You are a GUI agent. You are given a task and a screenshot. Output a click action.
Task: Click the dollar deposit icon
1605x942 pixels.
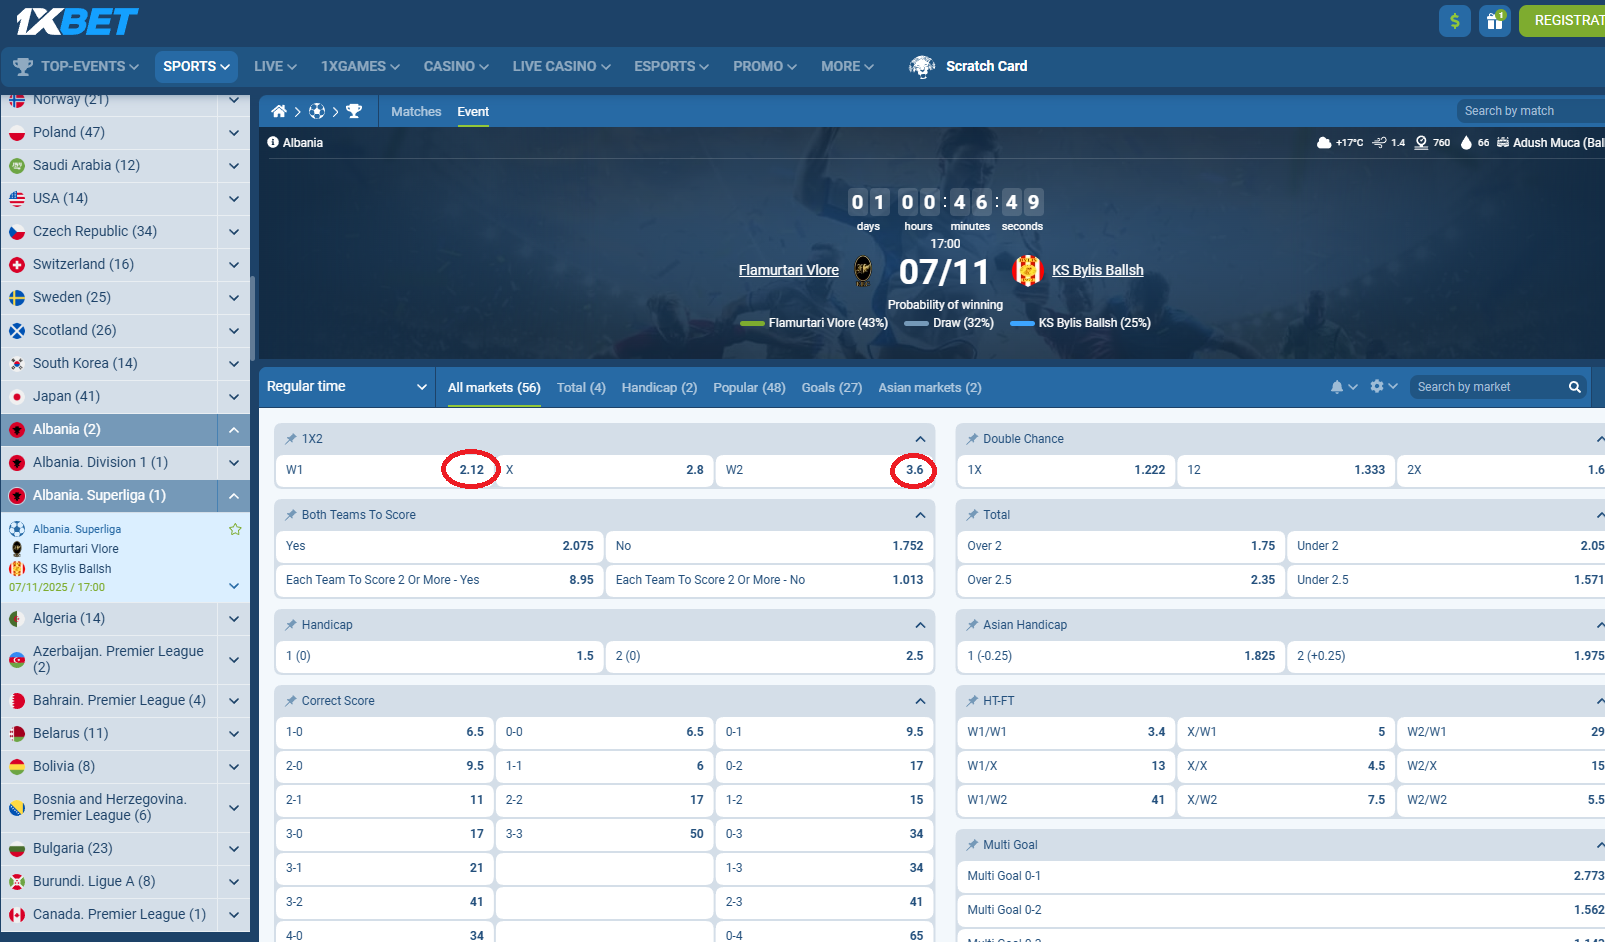(1454, 21)
